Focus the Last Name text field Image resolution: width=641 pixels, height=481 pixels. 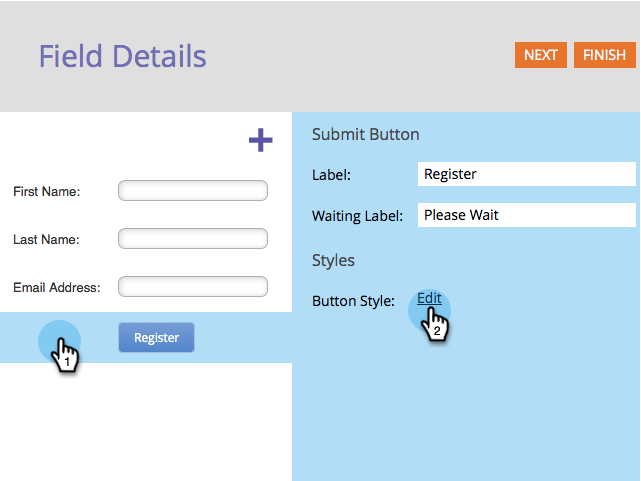(193, 238)
